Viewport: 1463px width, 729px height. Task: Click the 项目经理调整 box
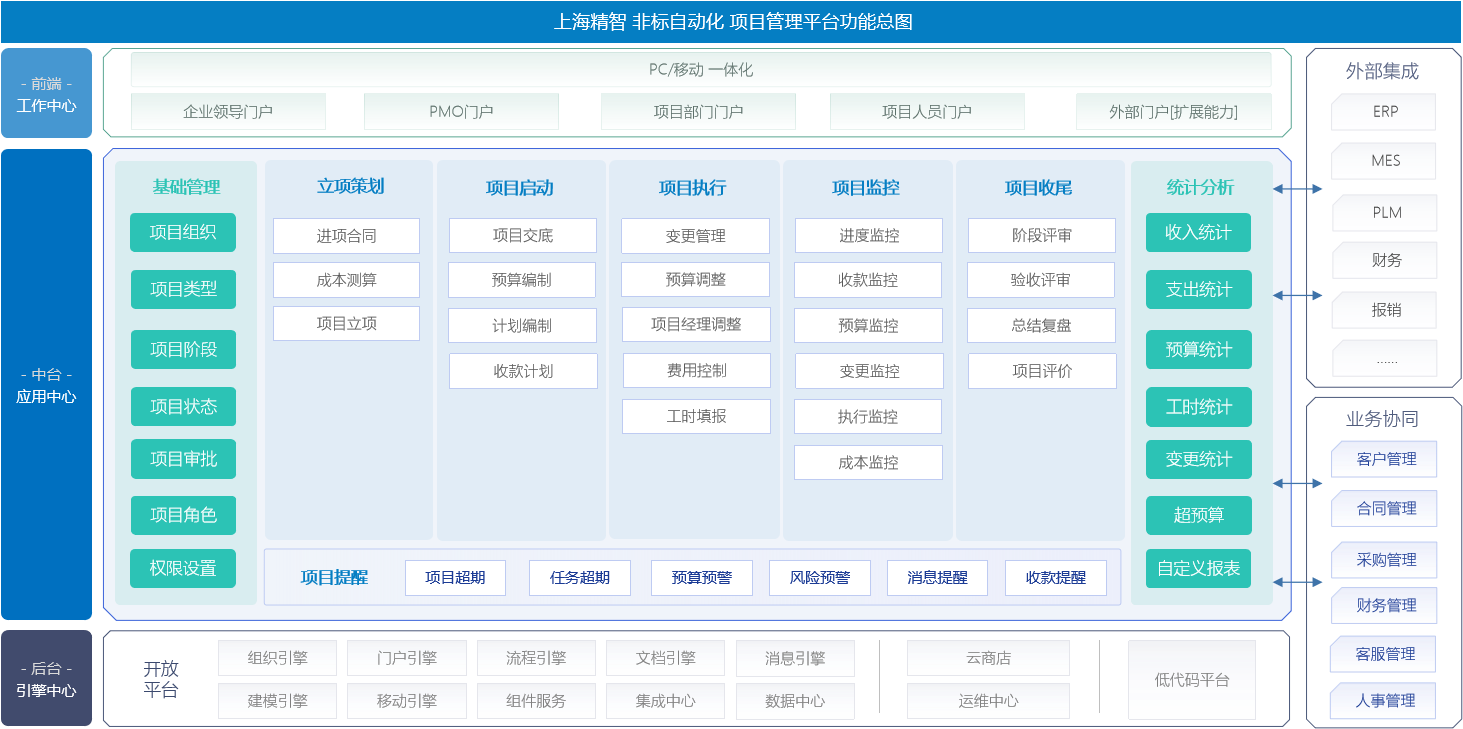[x=696, y=324]
